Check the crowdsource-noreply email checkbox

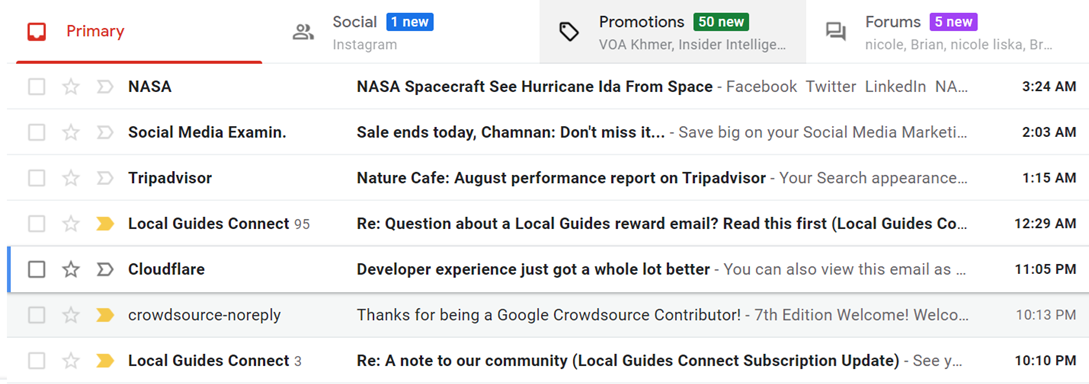point(37,315)
